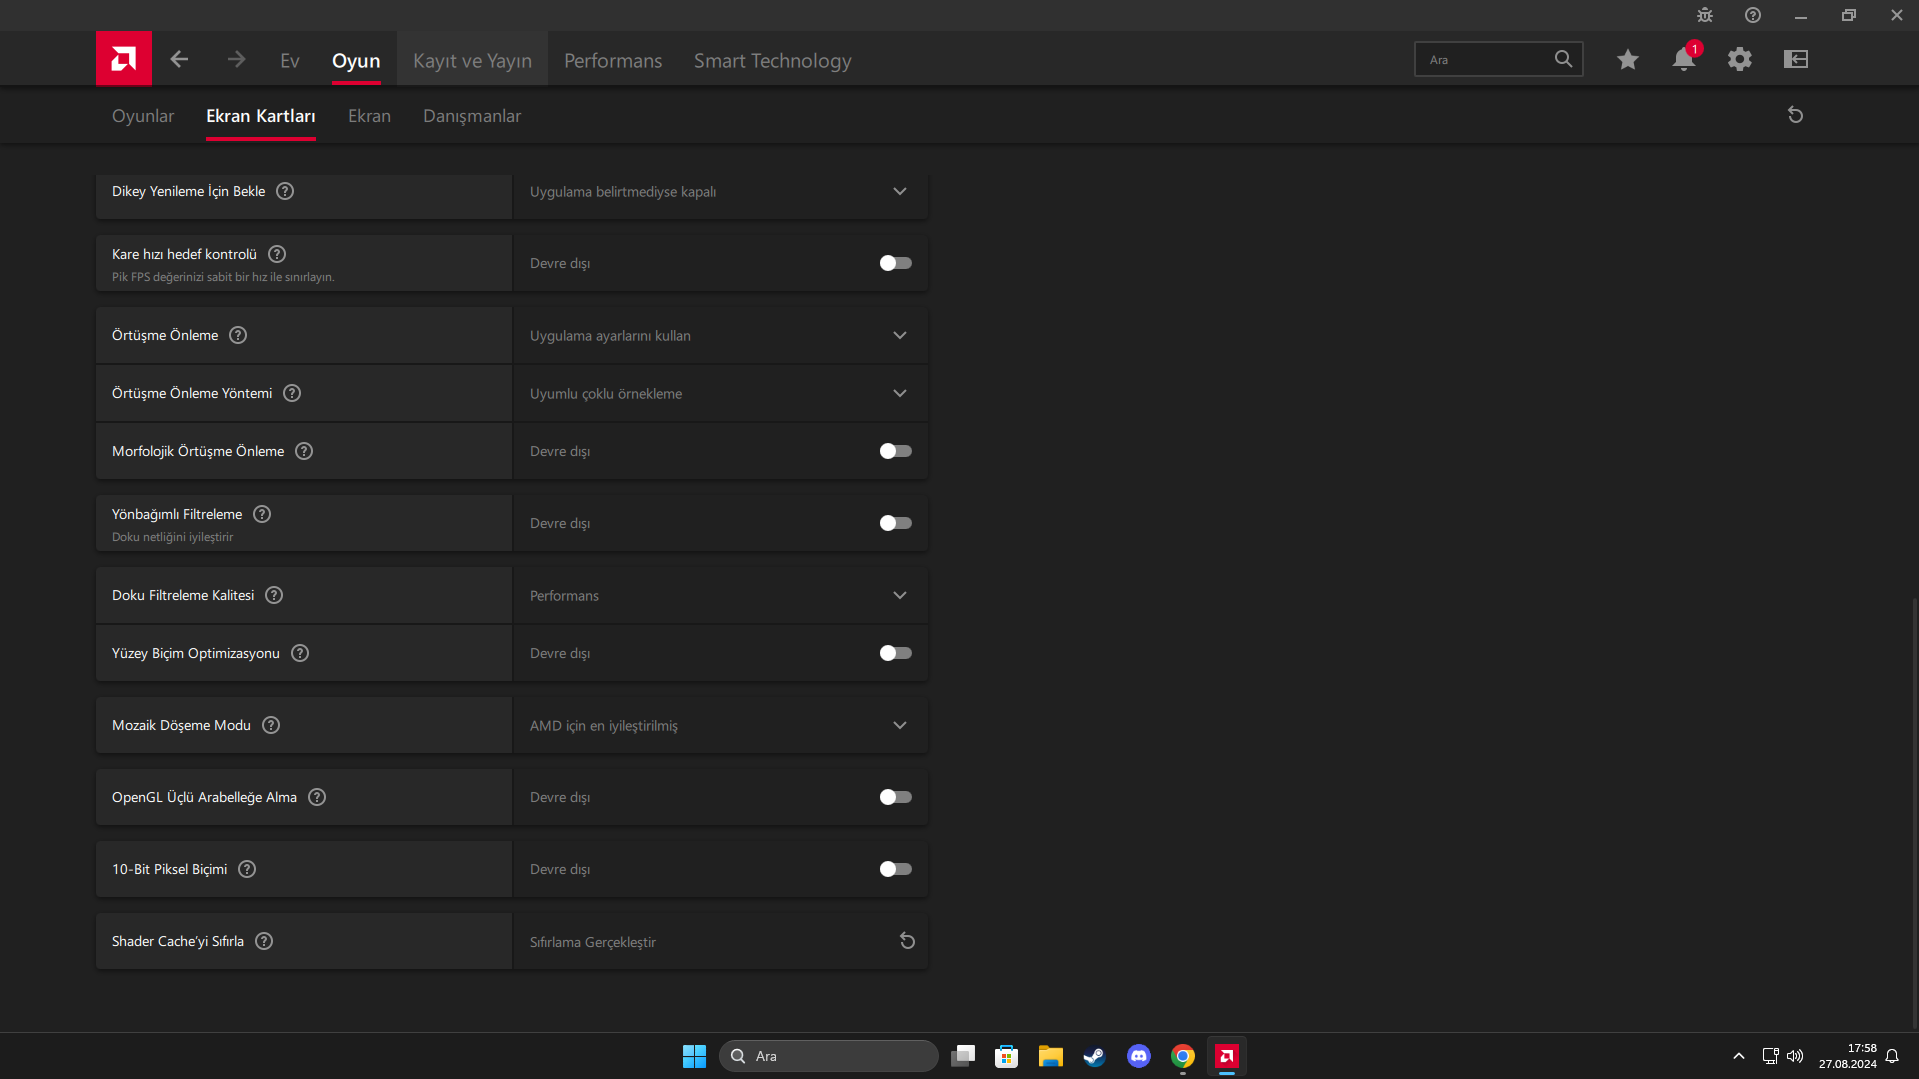Toggle the sidebar panel icon
The image size is (1919, 1079).
click(x=1796, y=59)
